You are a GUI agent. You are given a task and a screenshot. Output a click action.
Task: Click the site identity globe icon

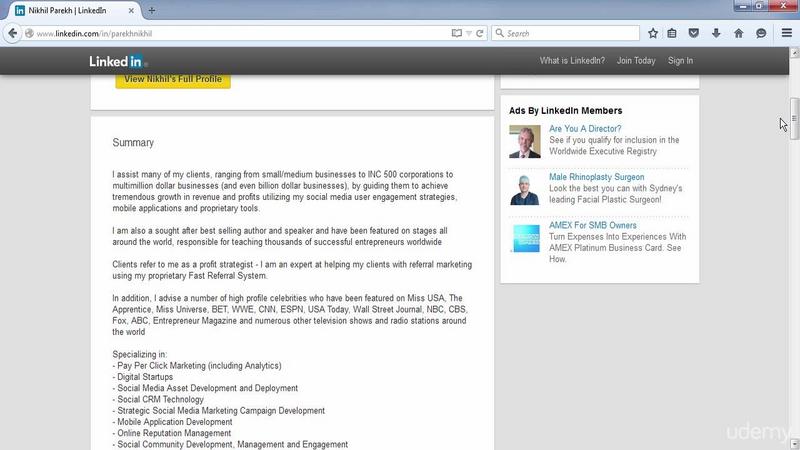pyautogui.click(x=30, y=33)
